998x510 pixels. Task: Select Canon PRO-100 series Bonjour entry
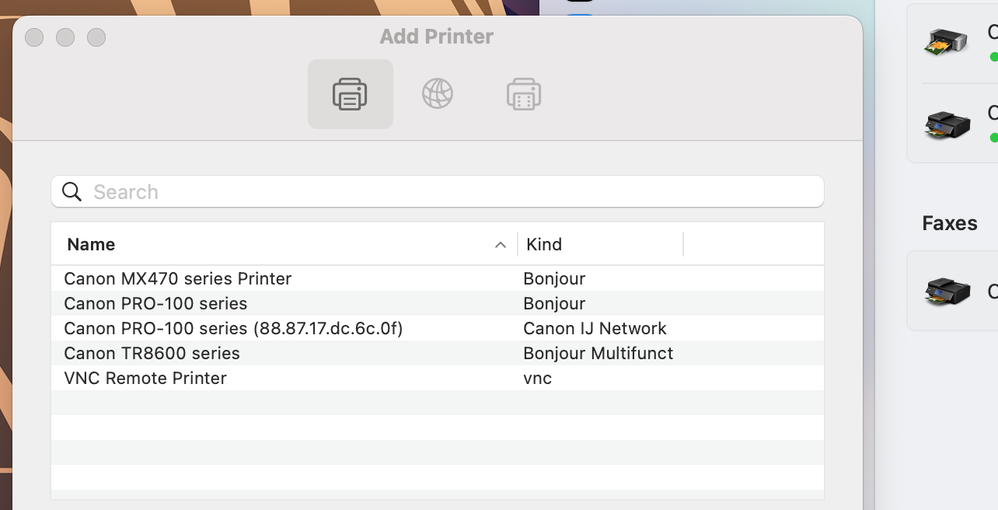(x=437, y=304)
